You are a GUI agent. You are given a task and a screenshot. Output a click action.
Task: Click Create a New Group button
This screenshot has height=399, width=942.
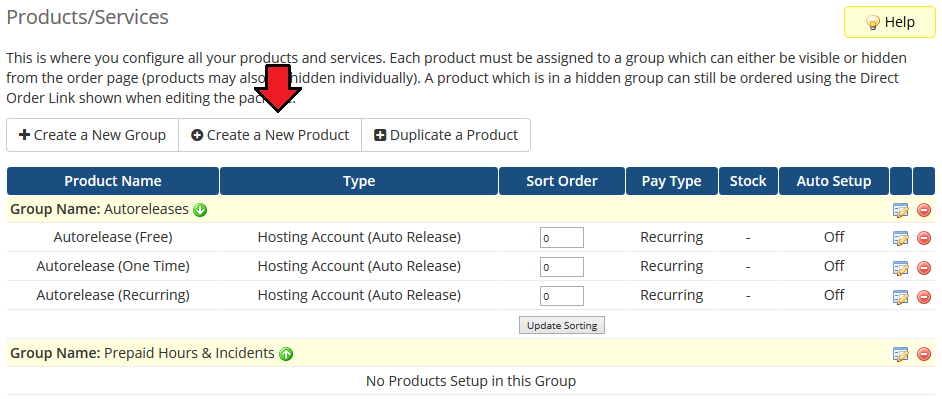point(93,135)
